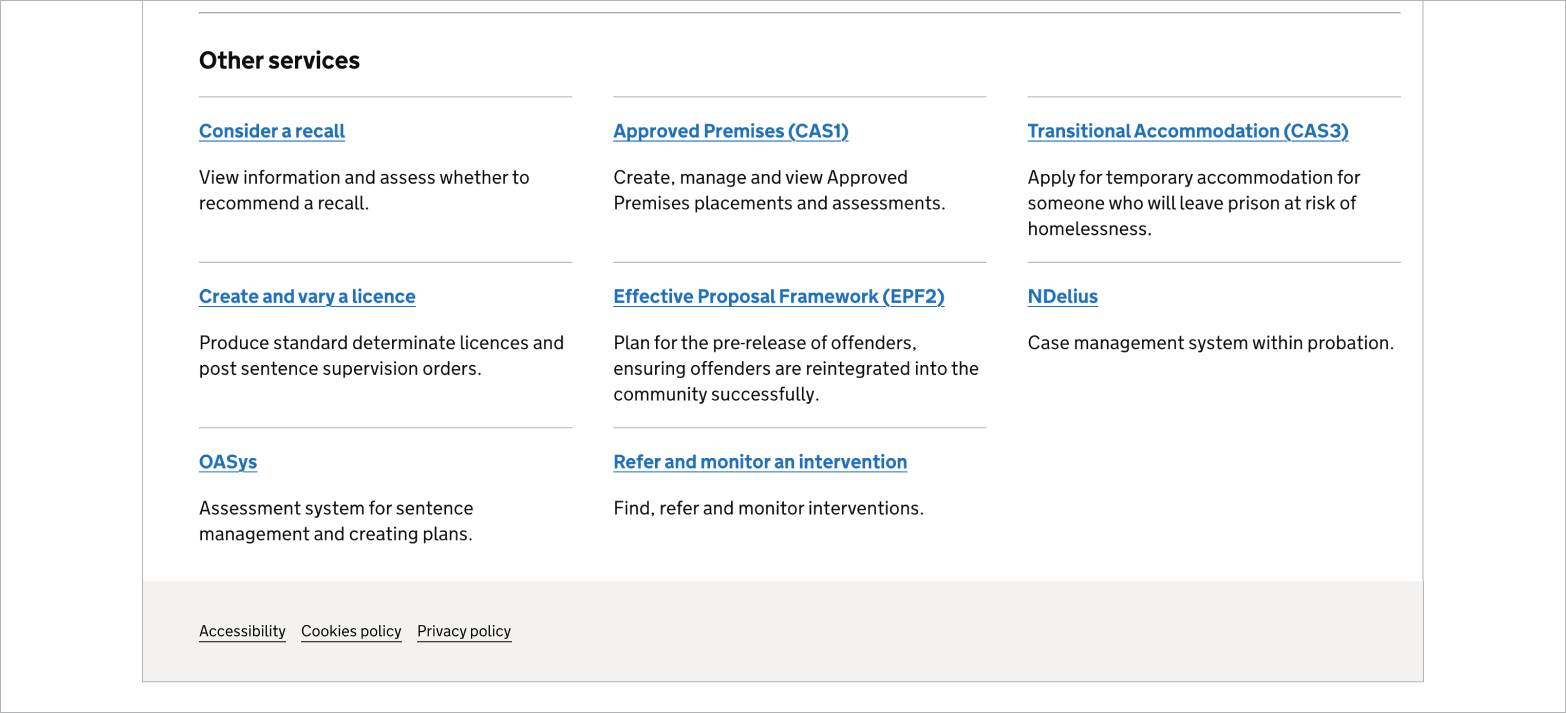
Task: Launch the licence production service
Action: pyautogui.click(x=306, y=296)
